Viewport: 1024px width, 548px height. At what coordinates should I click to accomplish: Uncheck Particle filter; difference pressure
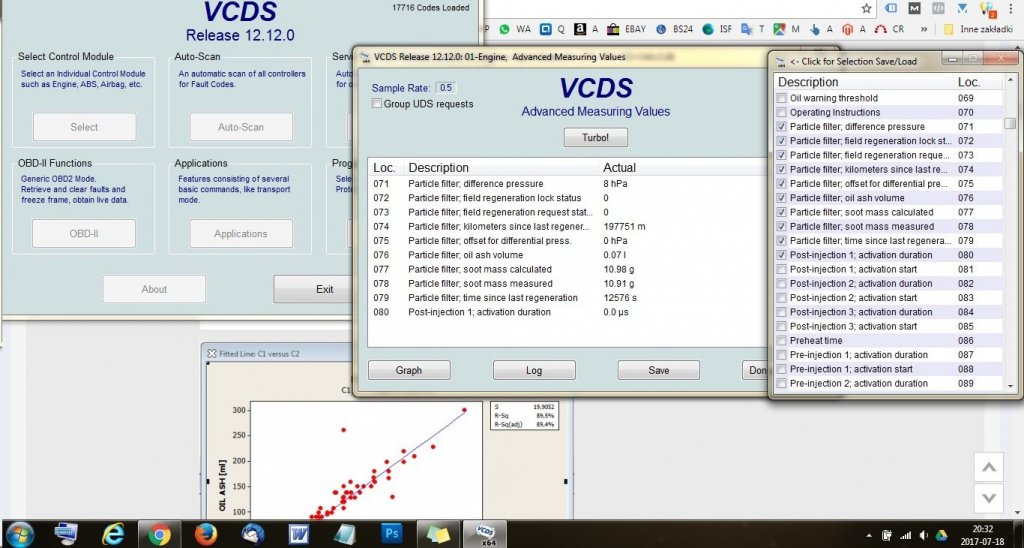click(782, 127)
